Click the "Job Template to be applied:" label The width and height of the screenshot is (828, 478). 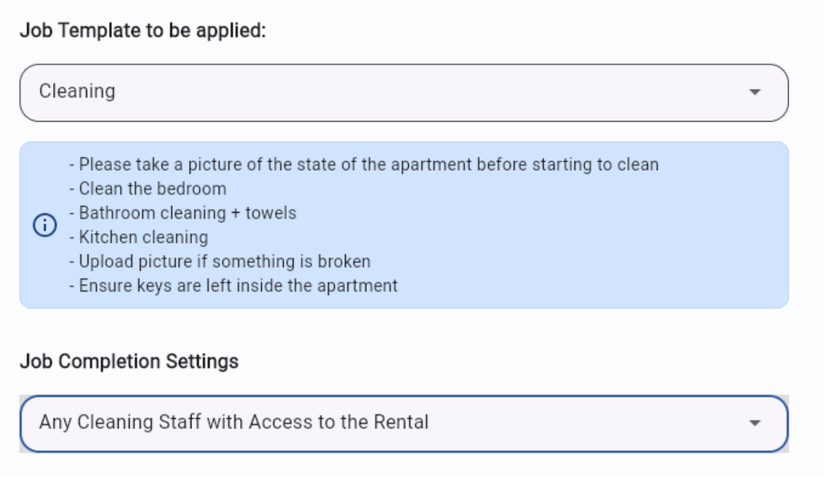tap(143, 30)
